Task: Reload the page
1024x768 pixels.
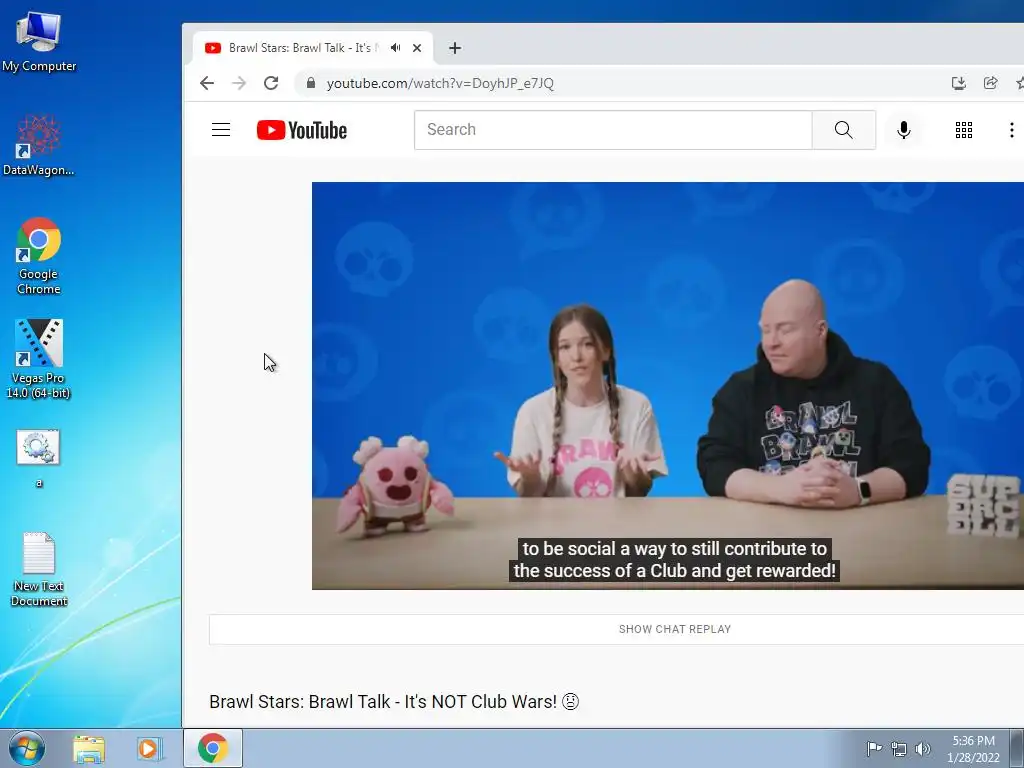Action: tap(271, 83)
